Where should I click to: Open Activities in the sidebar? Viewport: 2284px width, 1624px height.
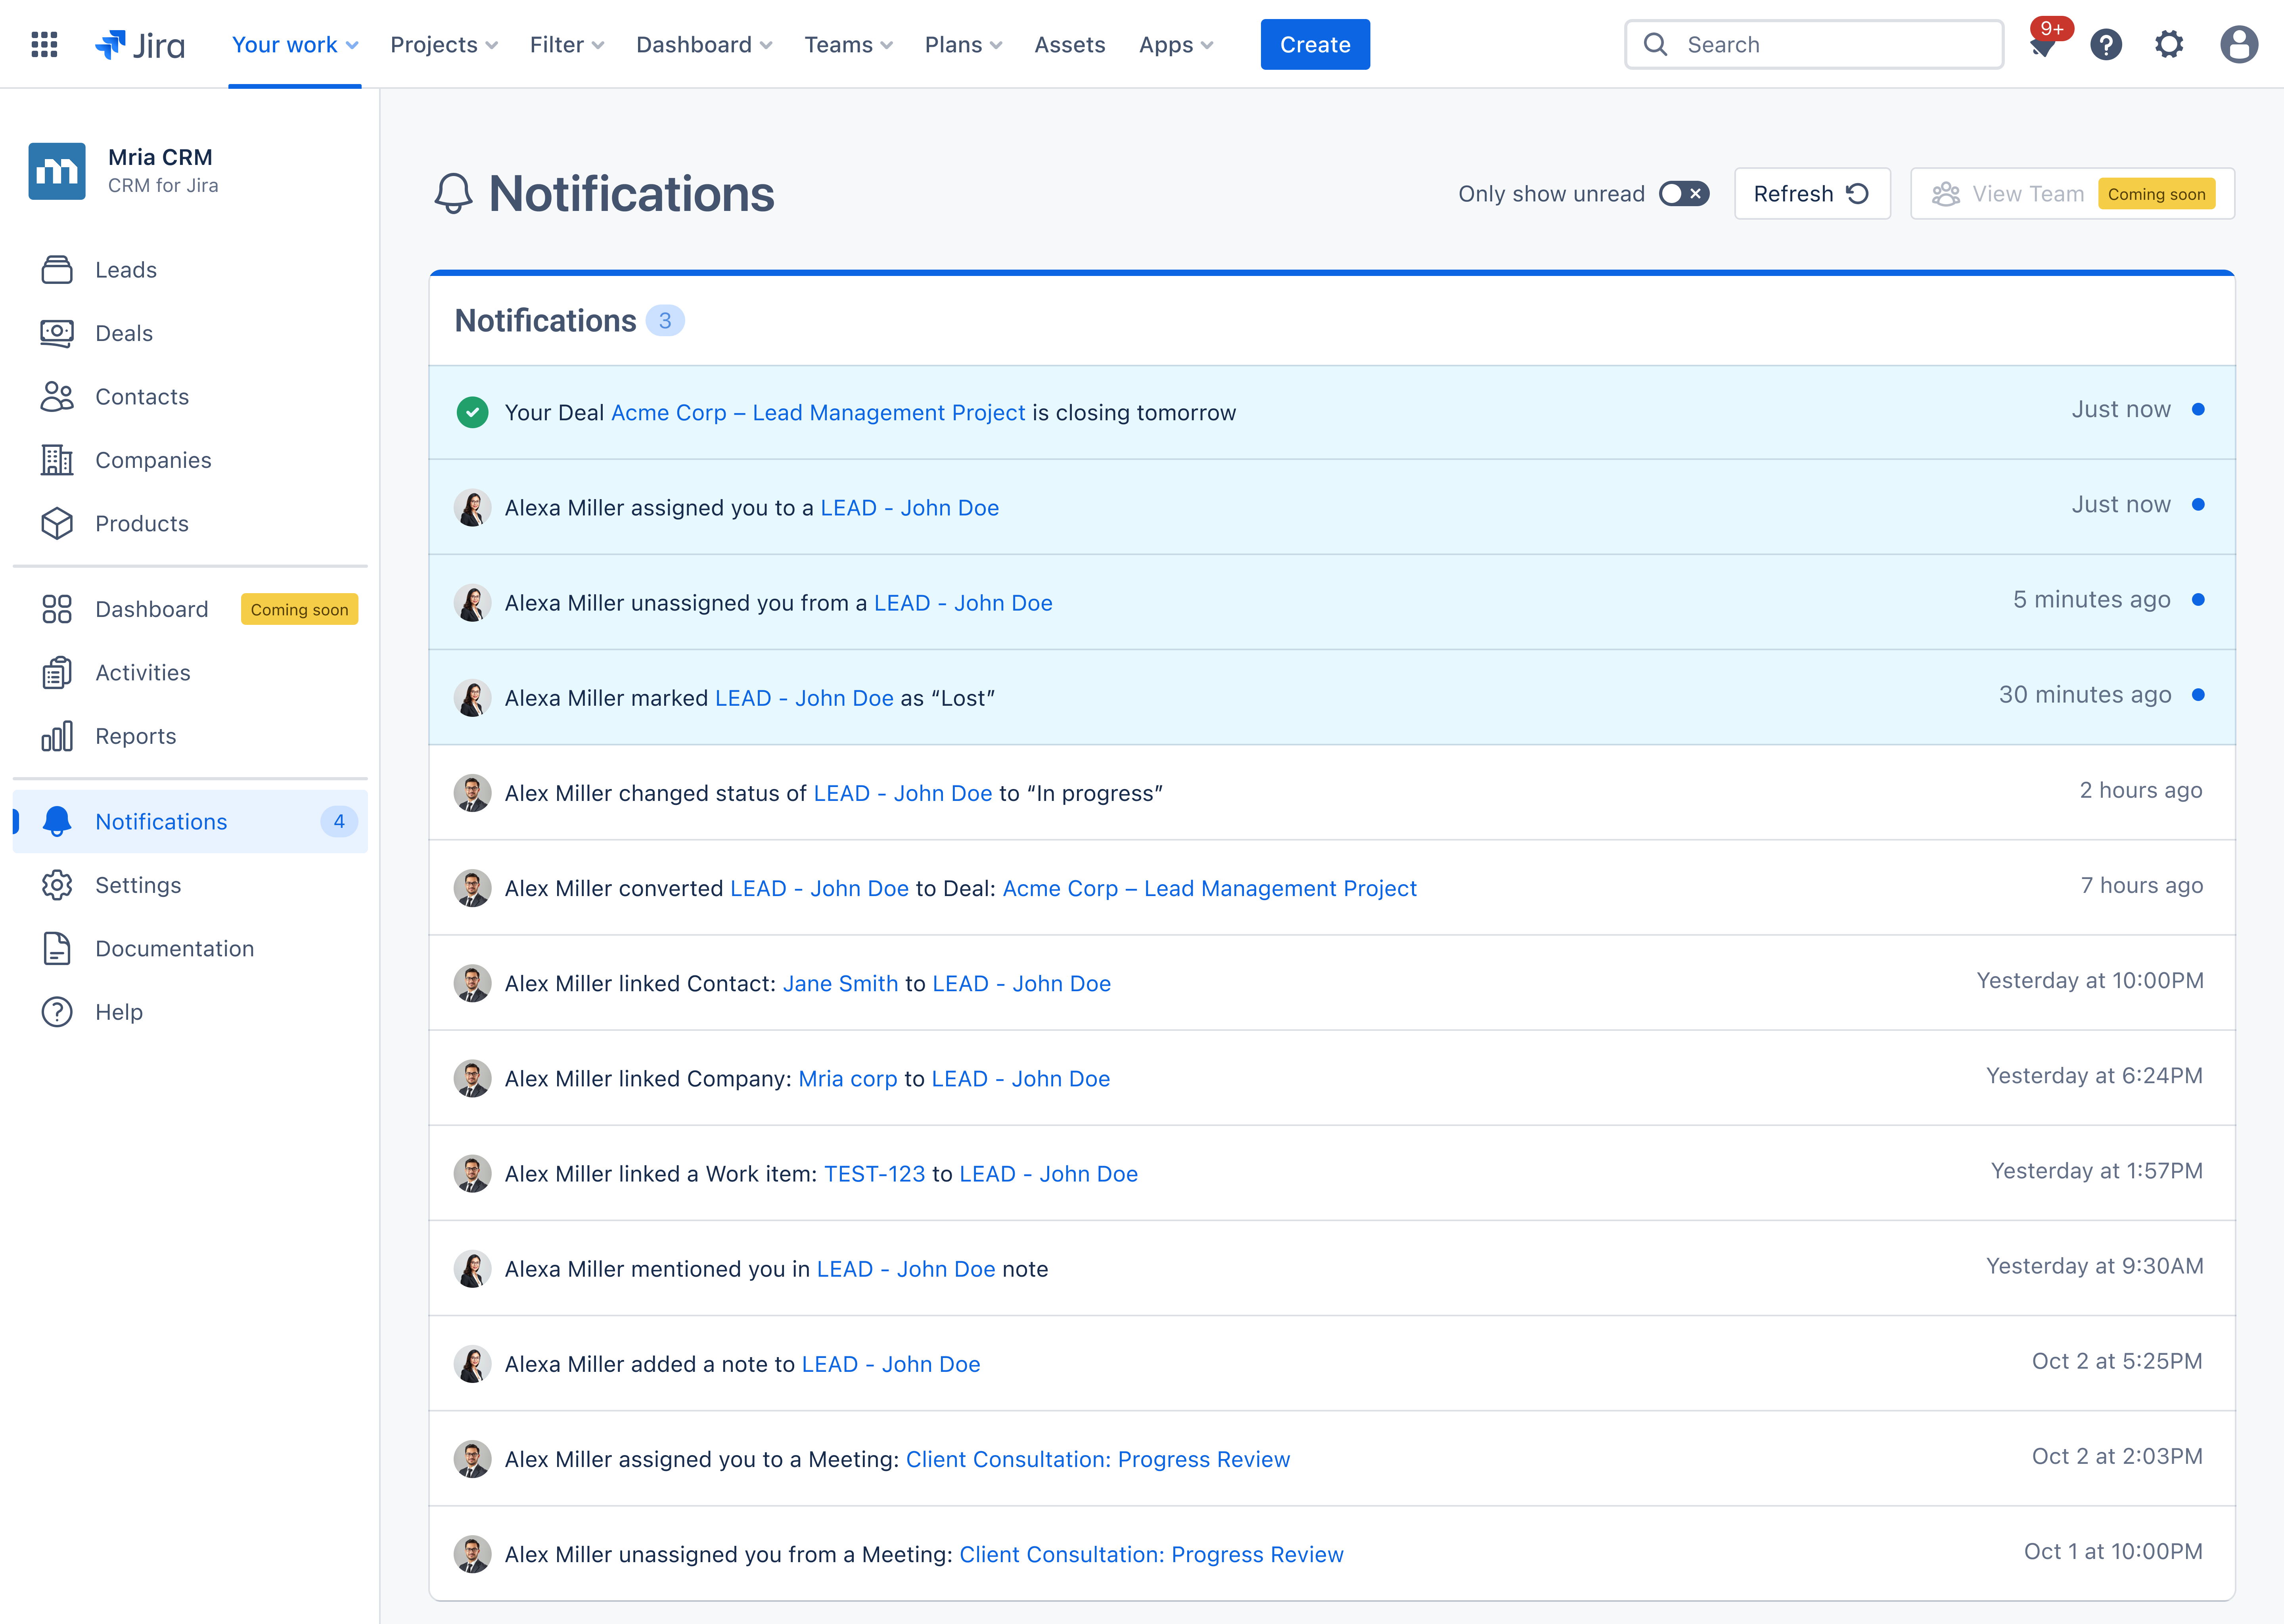(190, 673)
